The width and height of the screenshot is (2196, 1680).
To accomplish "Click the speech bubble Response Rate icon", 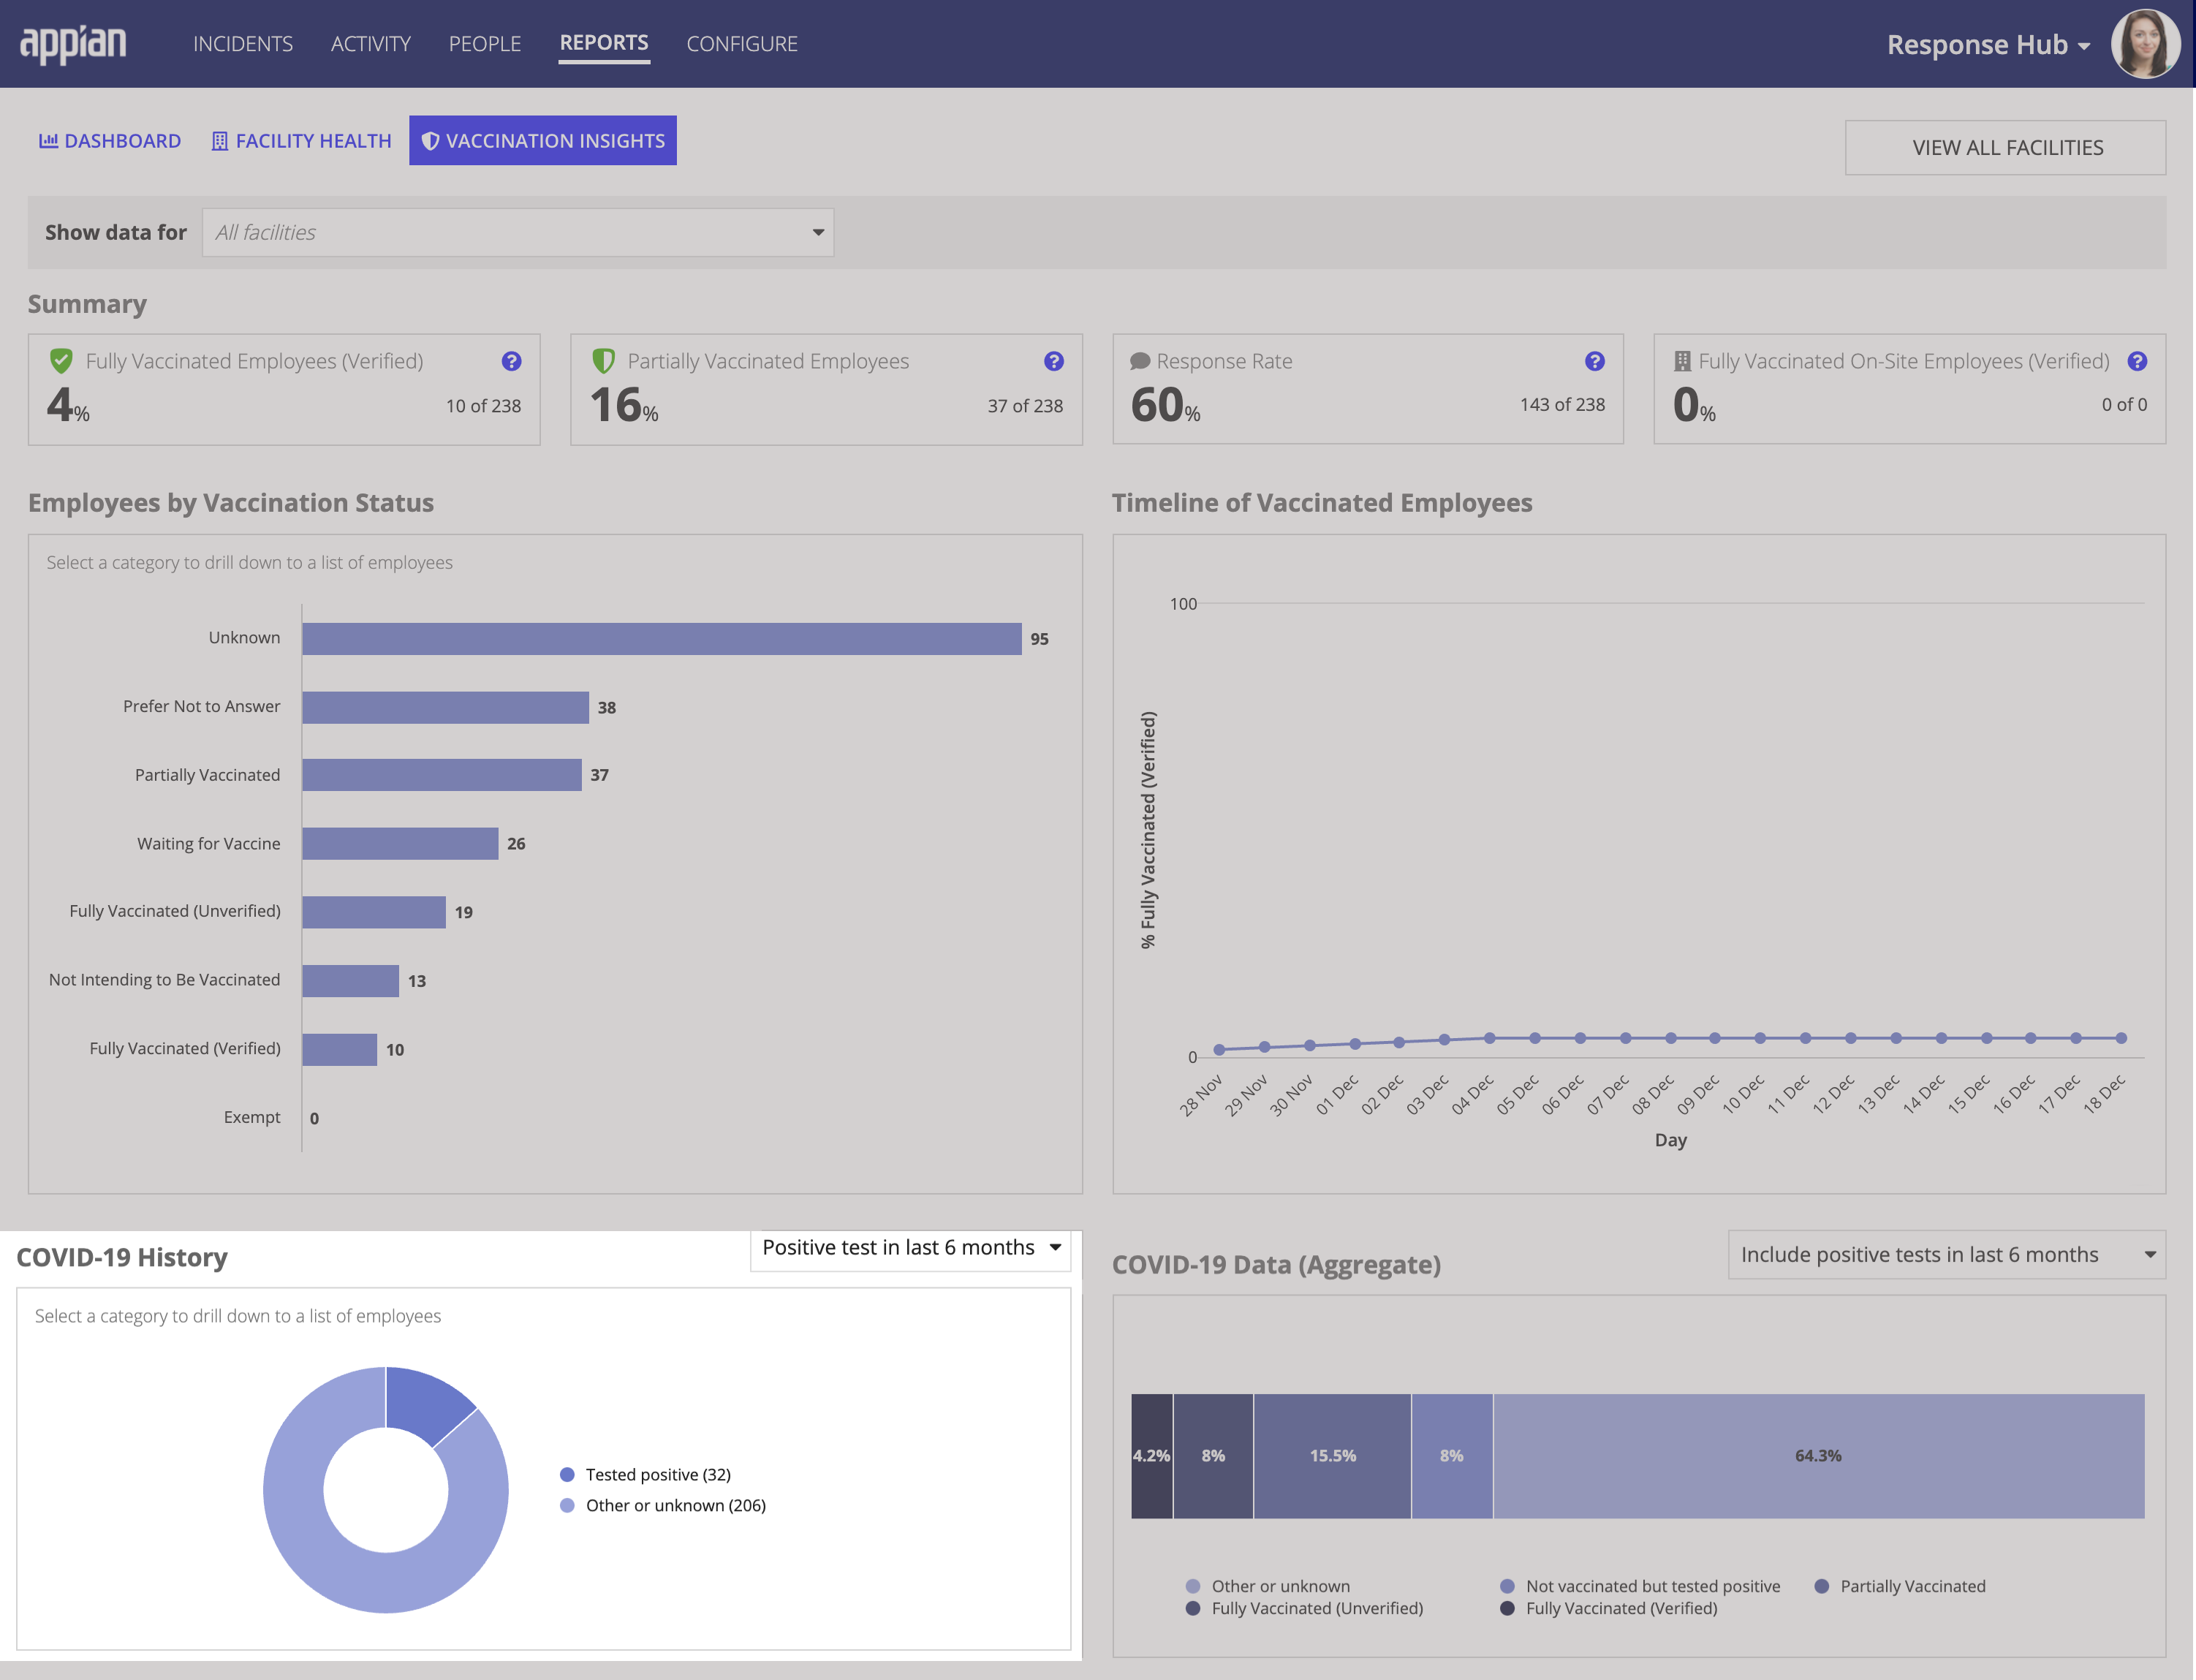I will pyautogui.click(x=1140, y=362).
